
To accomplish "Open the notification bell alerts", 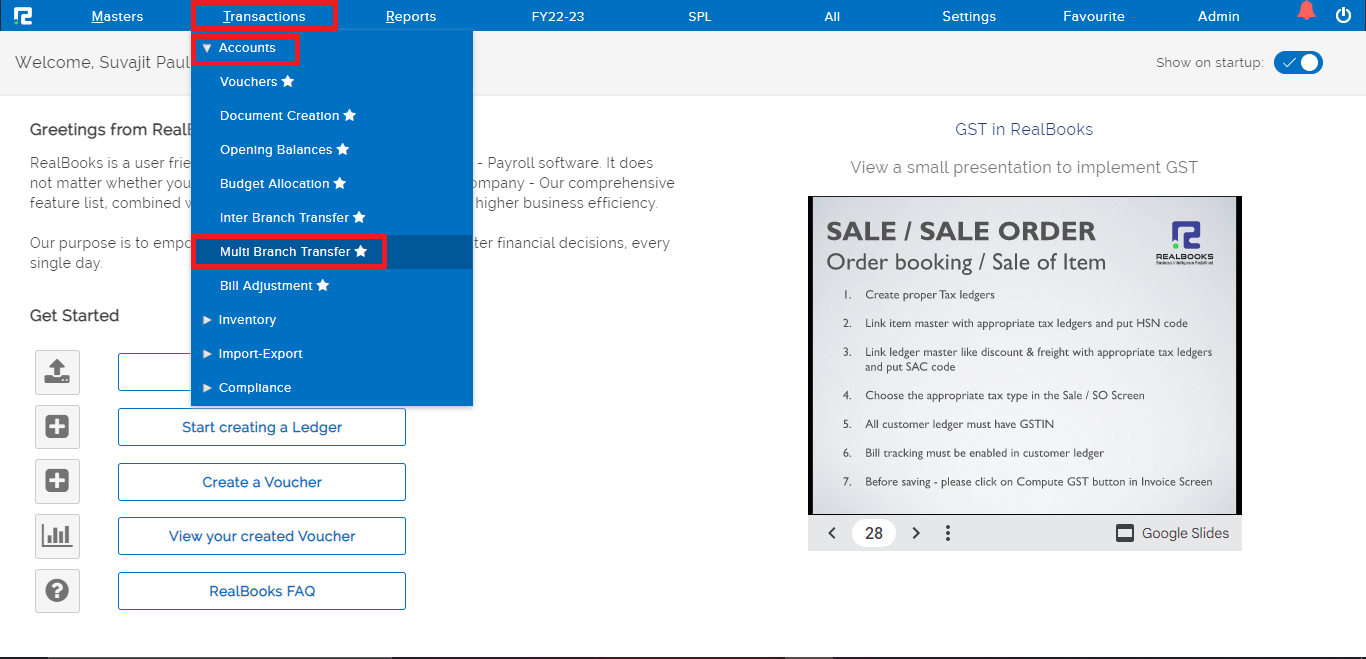I will (x=1306, y=12).
